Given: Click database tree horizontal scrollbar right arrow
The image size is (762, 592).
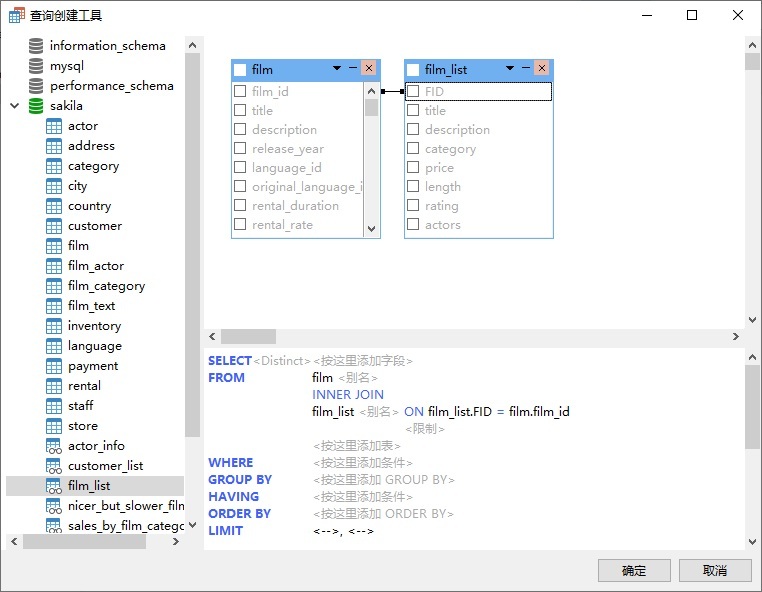Looking at the screenshot, I should point(176,541).
